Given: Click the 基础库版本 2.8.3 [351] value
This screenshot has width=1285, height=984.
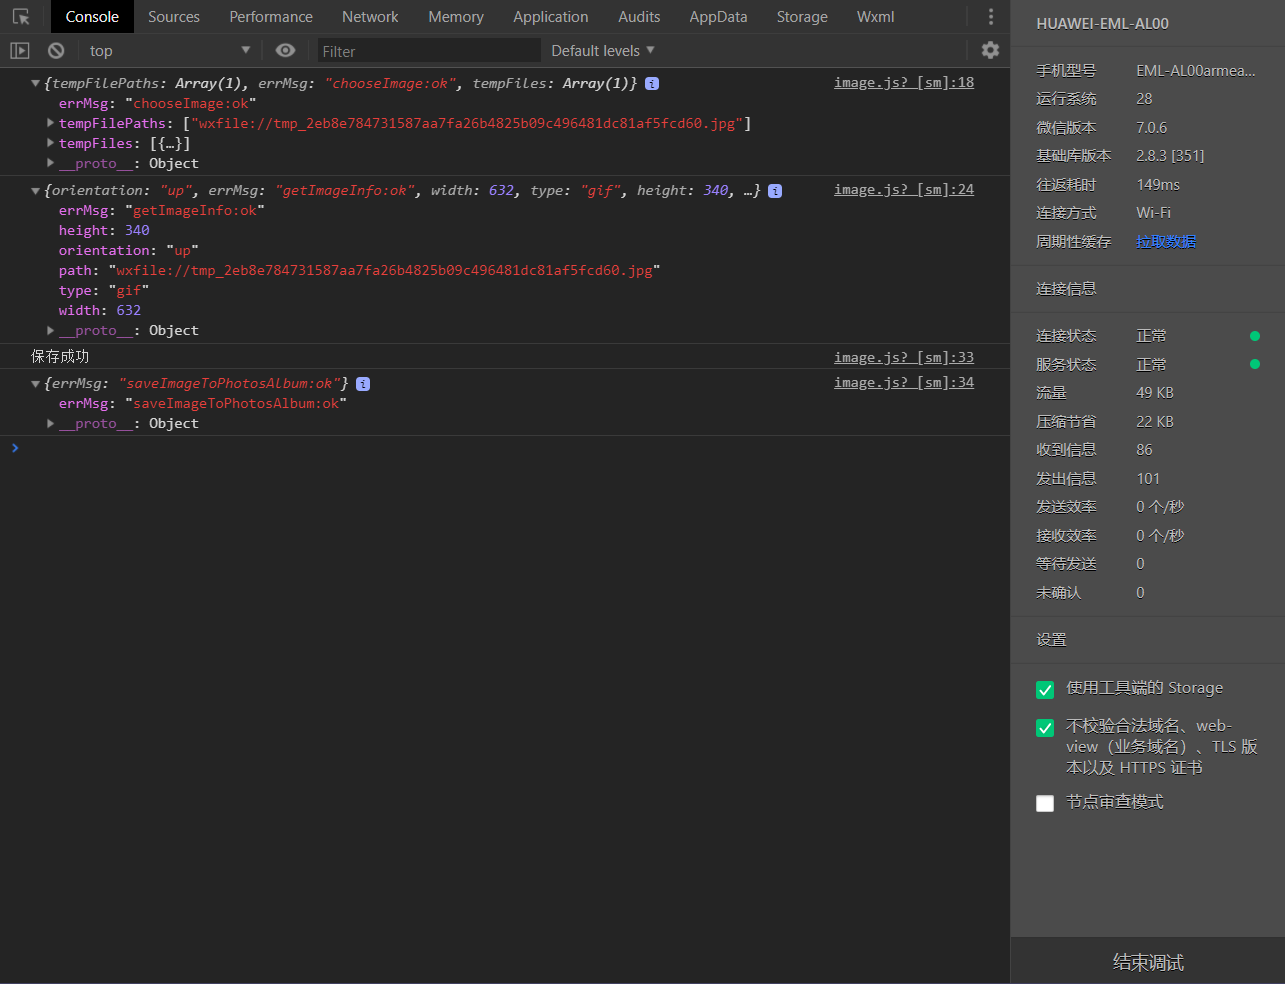Looking at the screenshot, I should tap(1170, 156).
